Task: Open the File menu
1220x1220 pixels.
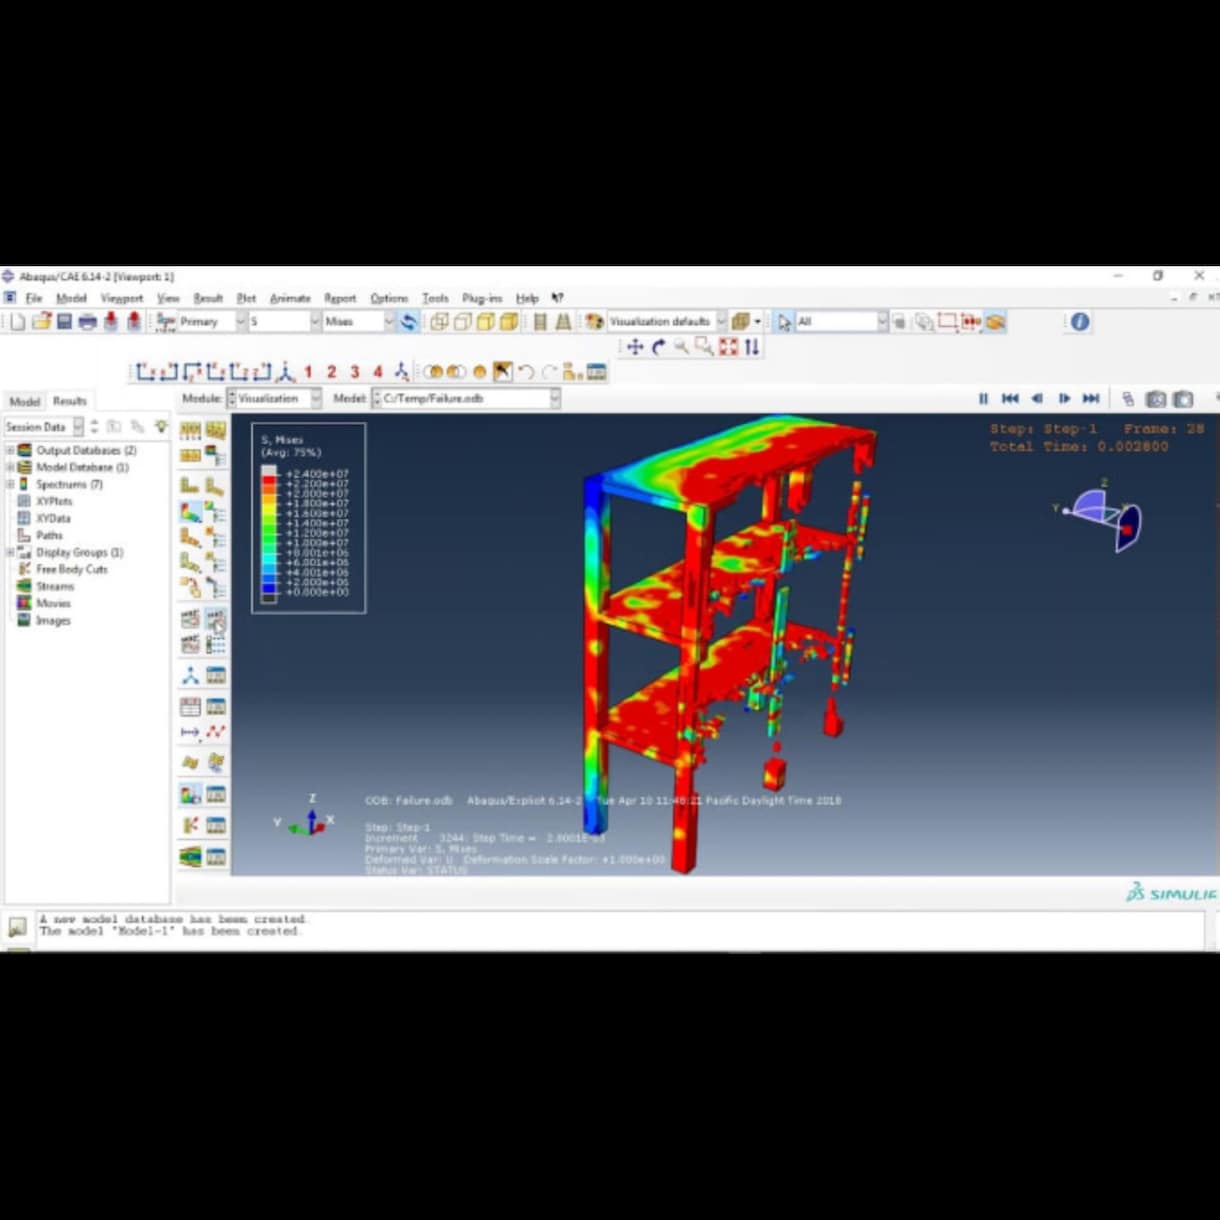Action: click(x=33, y=298)
